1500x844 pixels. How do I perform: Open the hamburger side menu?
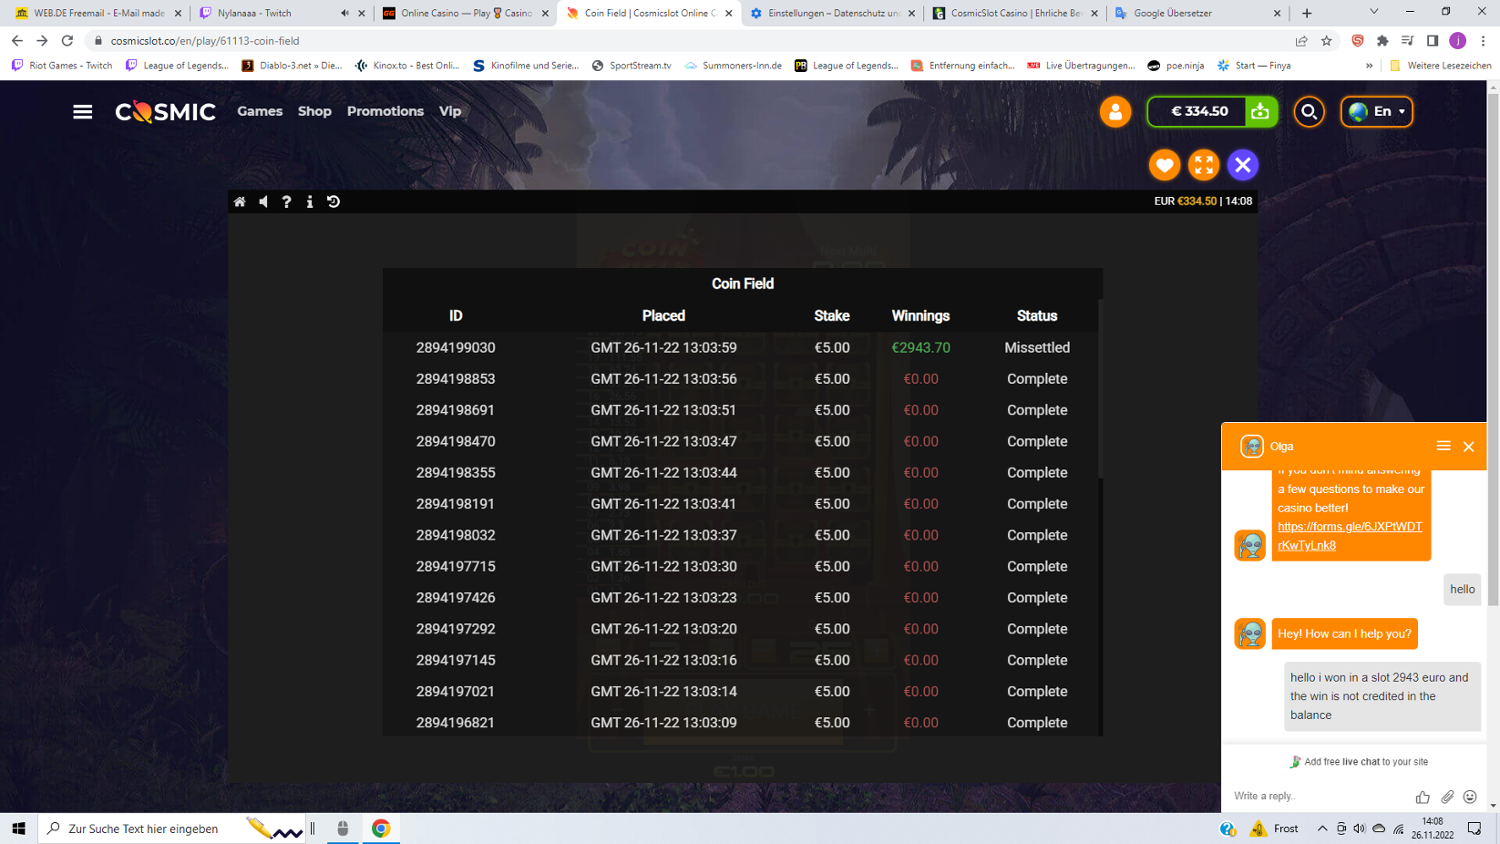coord(83,112)
